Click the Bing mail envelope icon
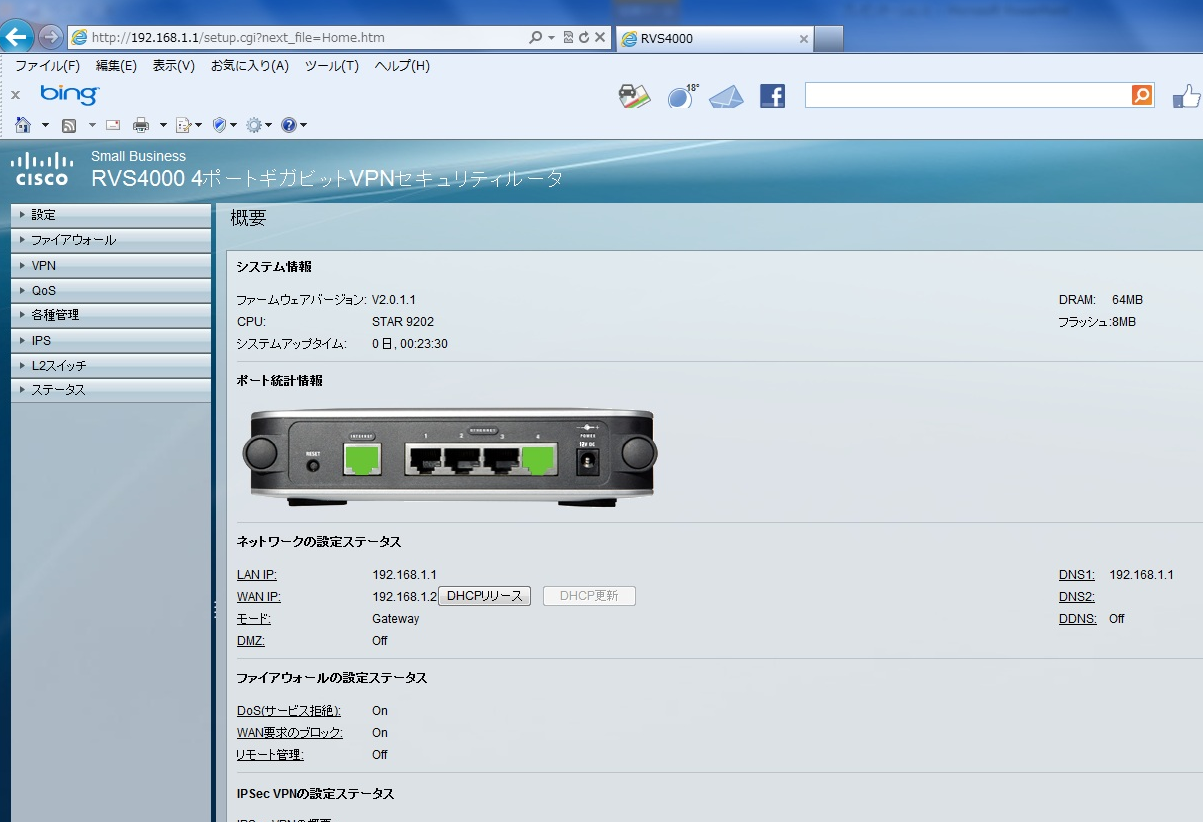This screenshot has height=822, width=1203. pyautogui.click(x=727, y=97)
